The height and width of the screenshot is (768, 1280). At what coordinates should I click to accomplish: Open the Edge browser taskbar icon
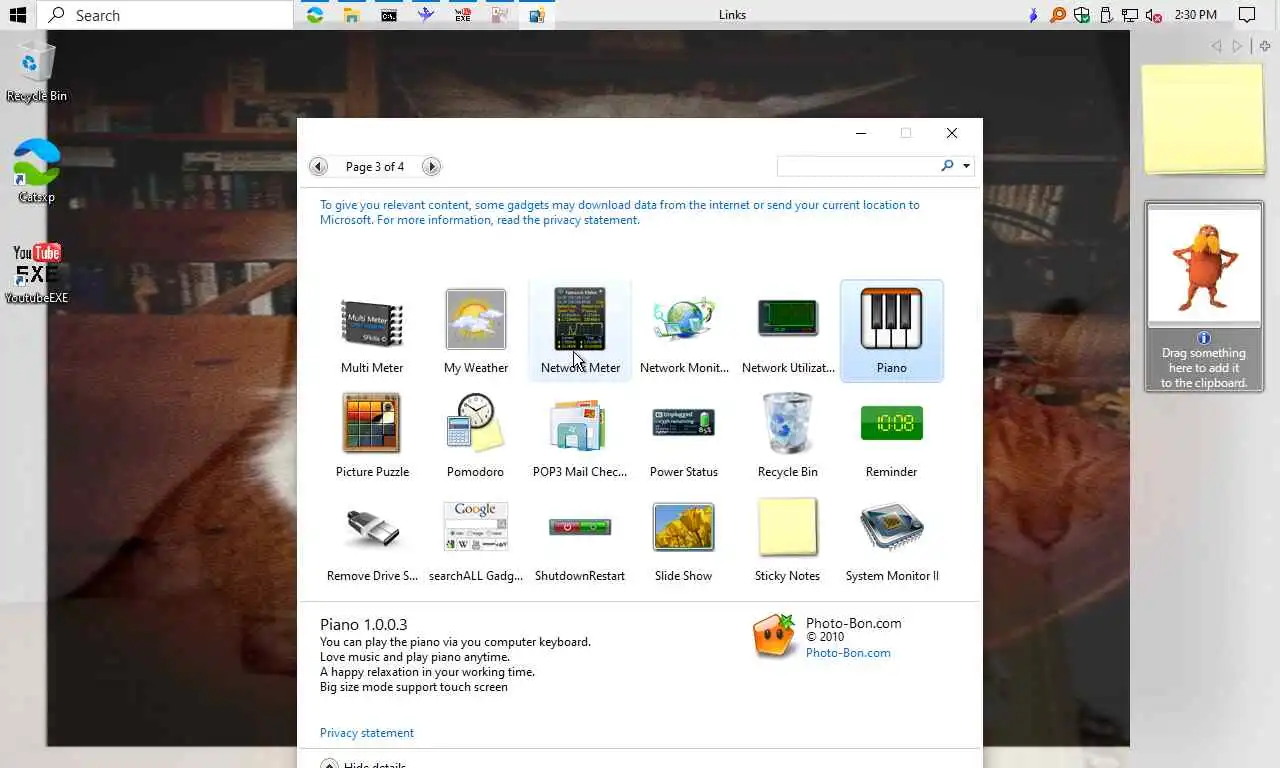(315, 15)
